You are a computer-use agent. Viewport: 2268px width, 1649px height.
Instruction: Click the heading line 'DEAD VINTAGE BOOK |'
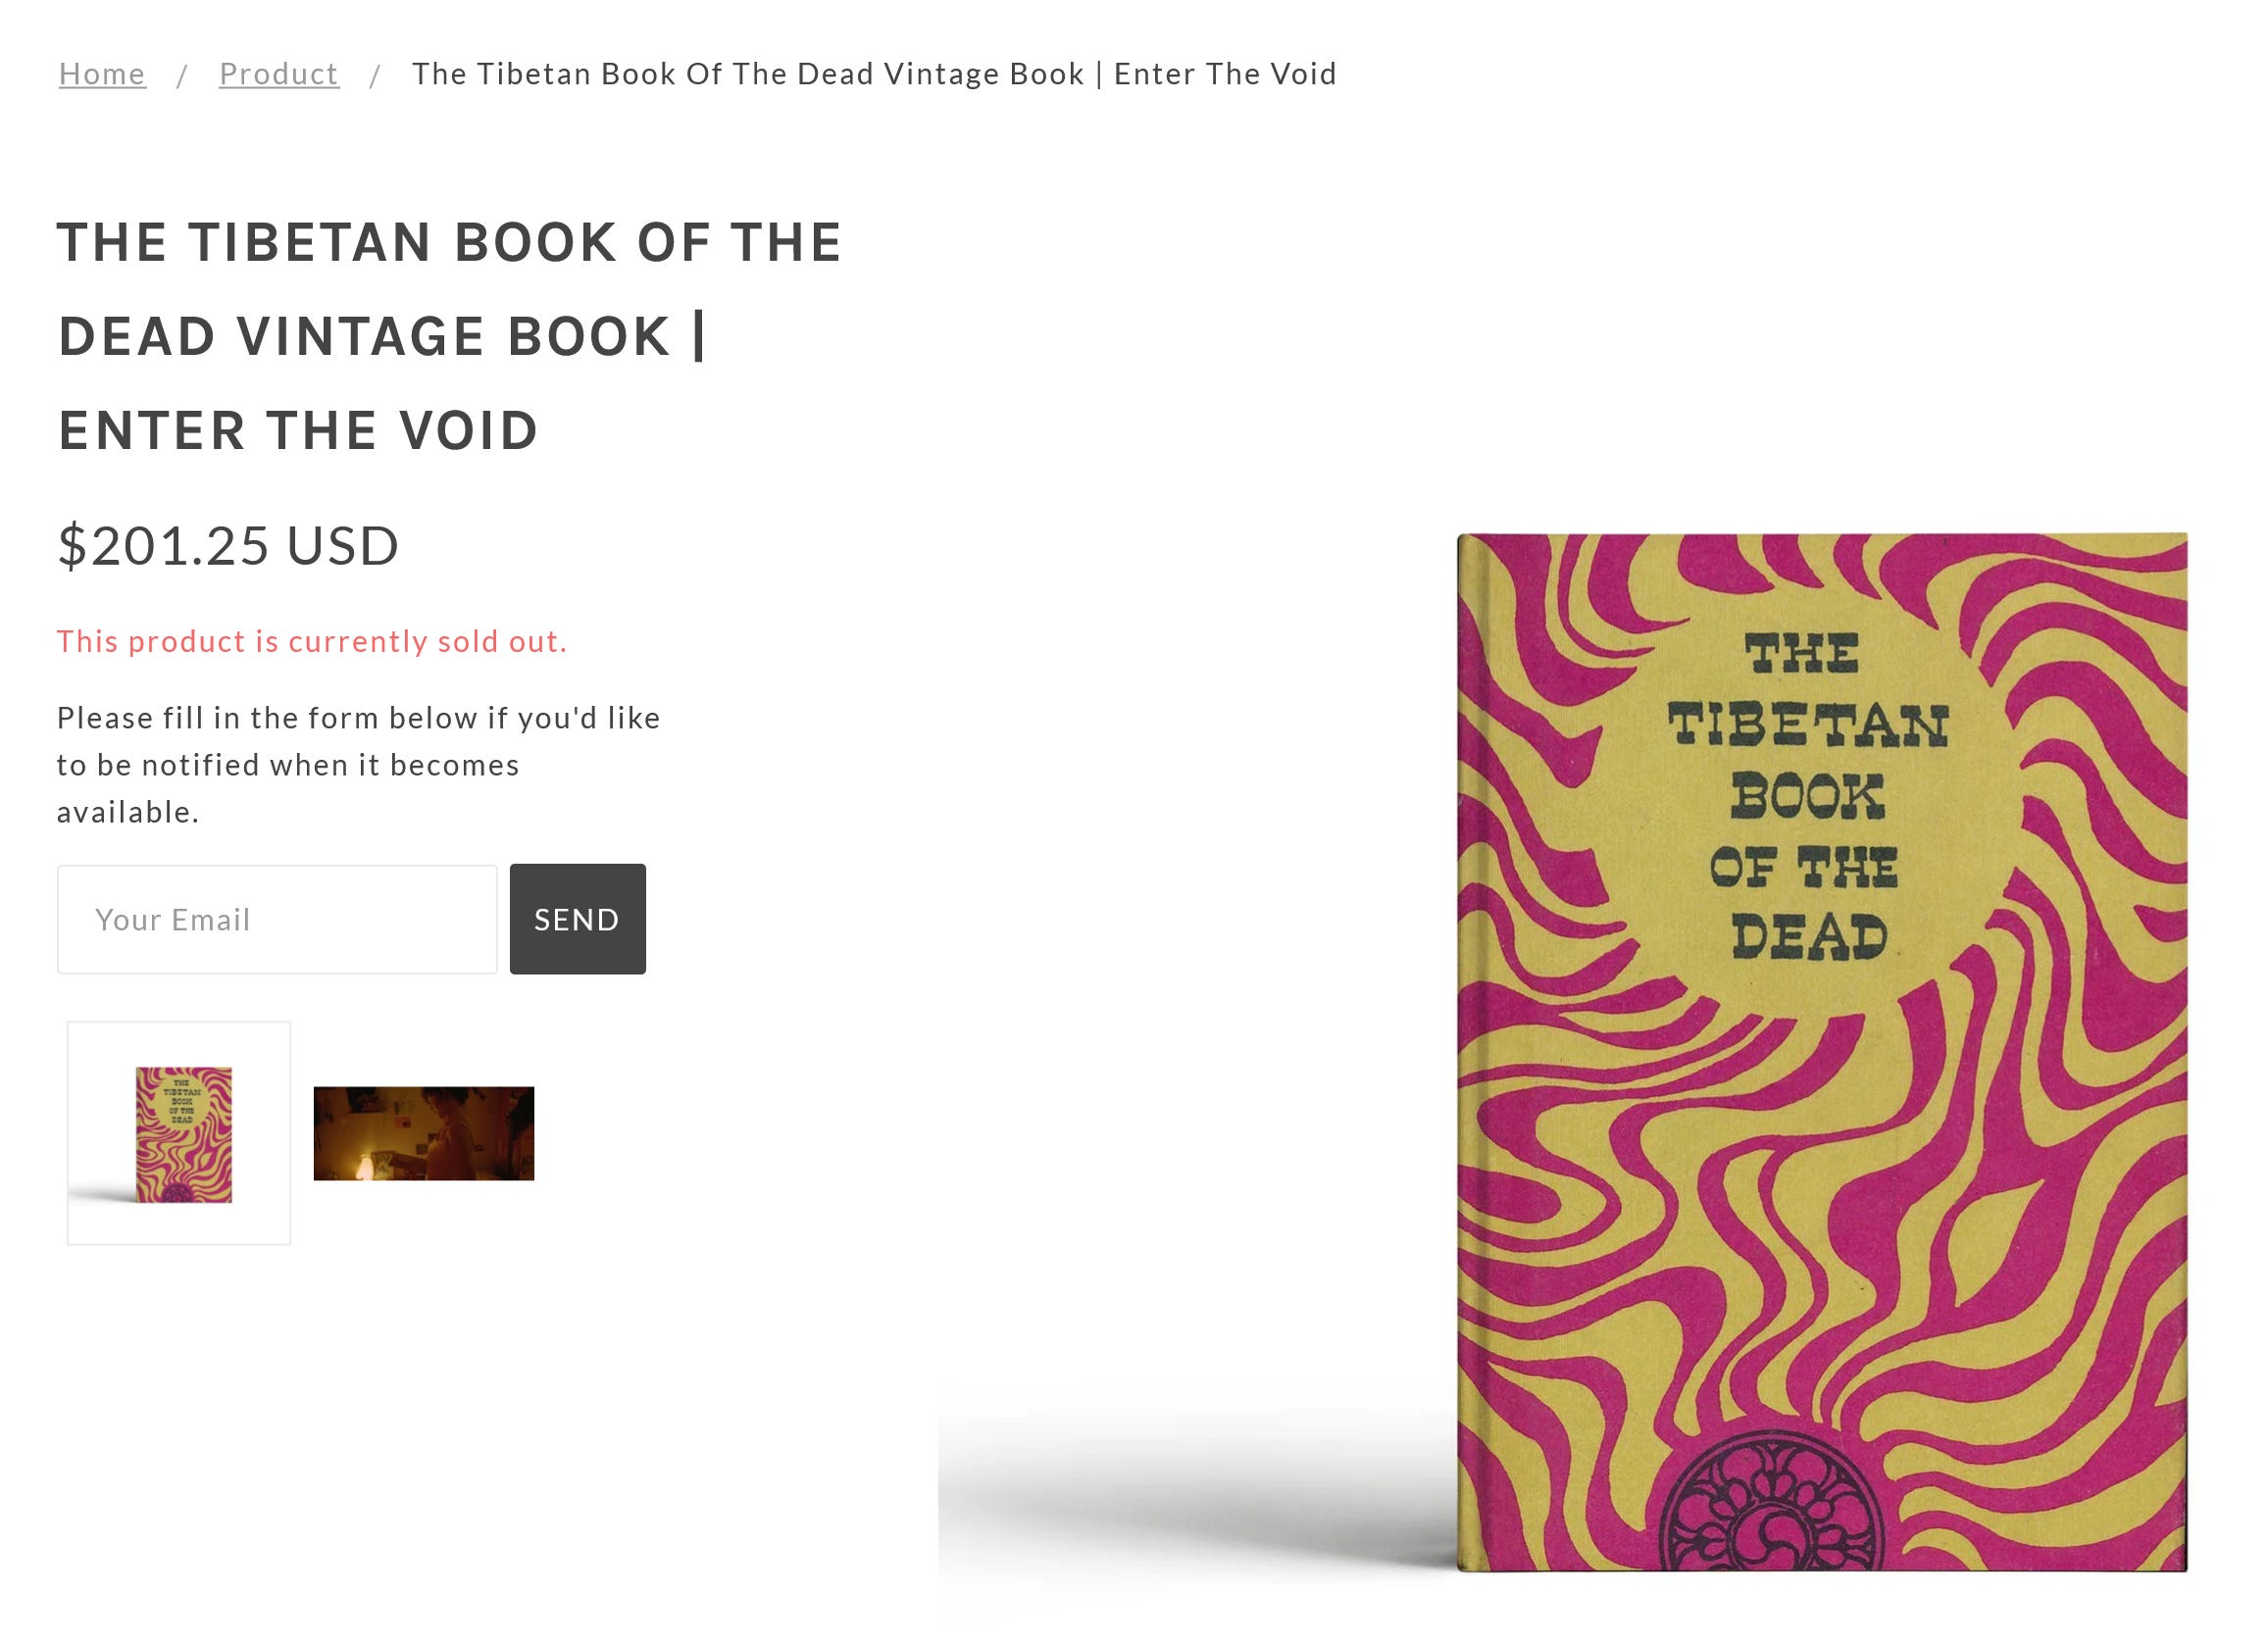point(383,337)
